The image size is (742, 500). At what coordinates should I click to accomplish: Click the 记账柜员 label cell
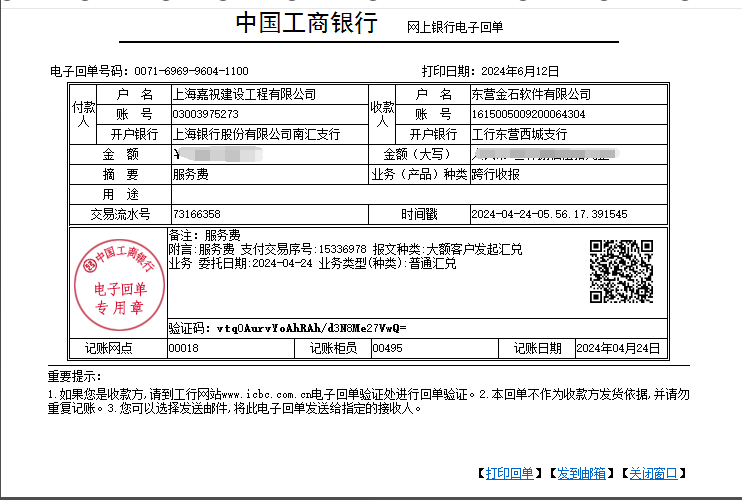click(333, 348)
